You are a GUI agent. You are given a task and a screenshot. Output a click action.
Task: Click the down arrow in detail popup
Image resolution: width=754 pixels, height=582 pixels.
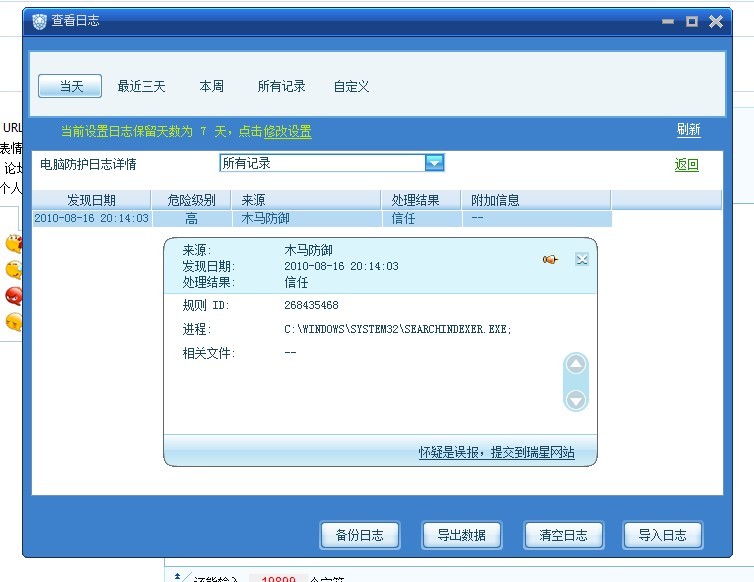coord(576,400)
